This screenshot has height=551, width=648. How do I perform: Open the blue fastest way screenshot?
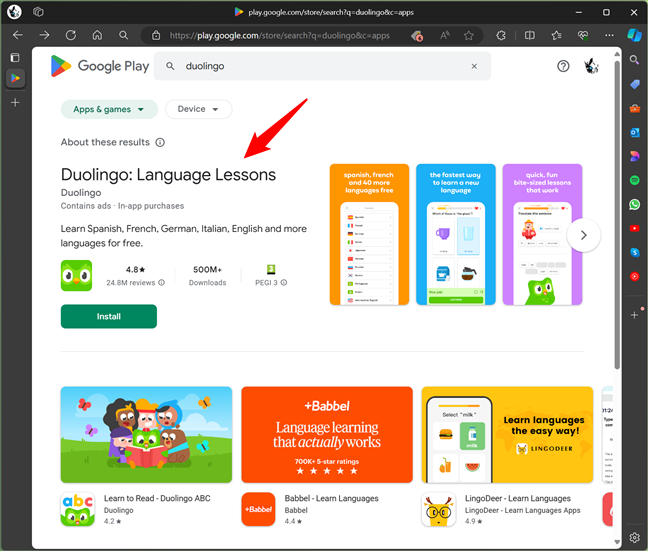pos(455,235)
